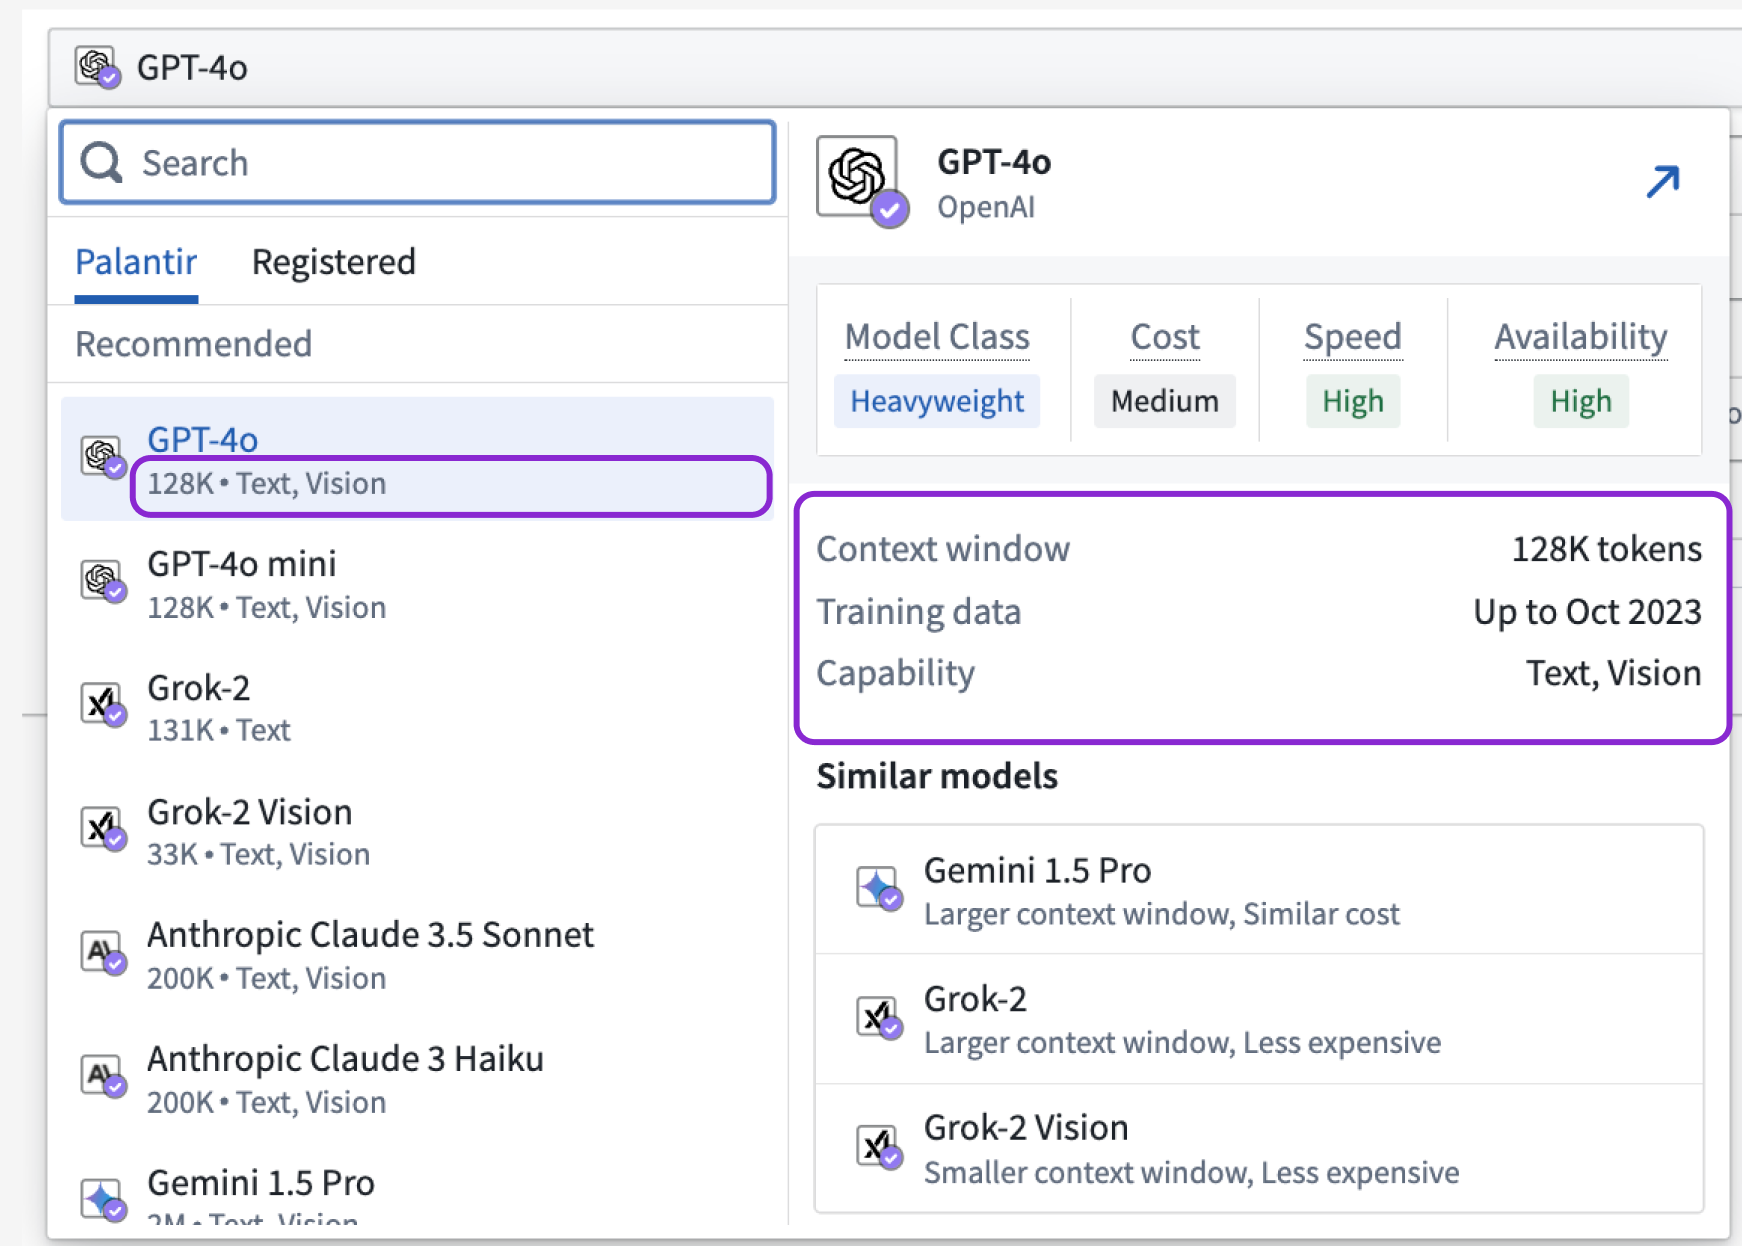Select Anthropic Claude 3 Haiku
Image resolution: width=1742 pixels, height=1246 pixels.
pos(417,1078)
